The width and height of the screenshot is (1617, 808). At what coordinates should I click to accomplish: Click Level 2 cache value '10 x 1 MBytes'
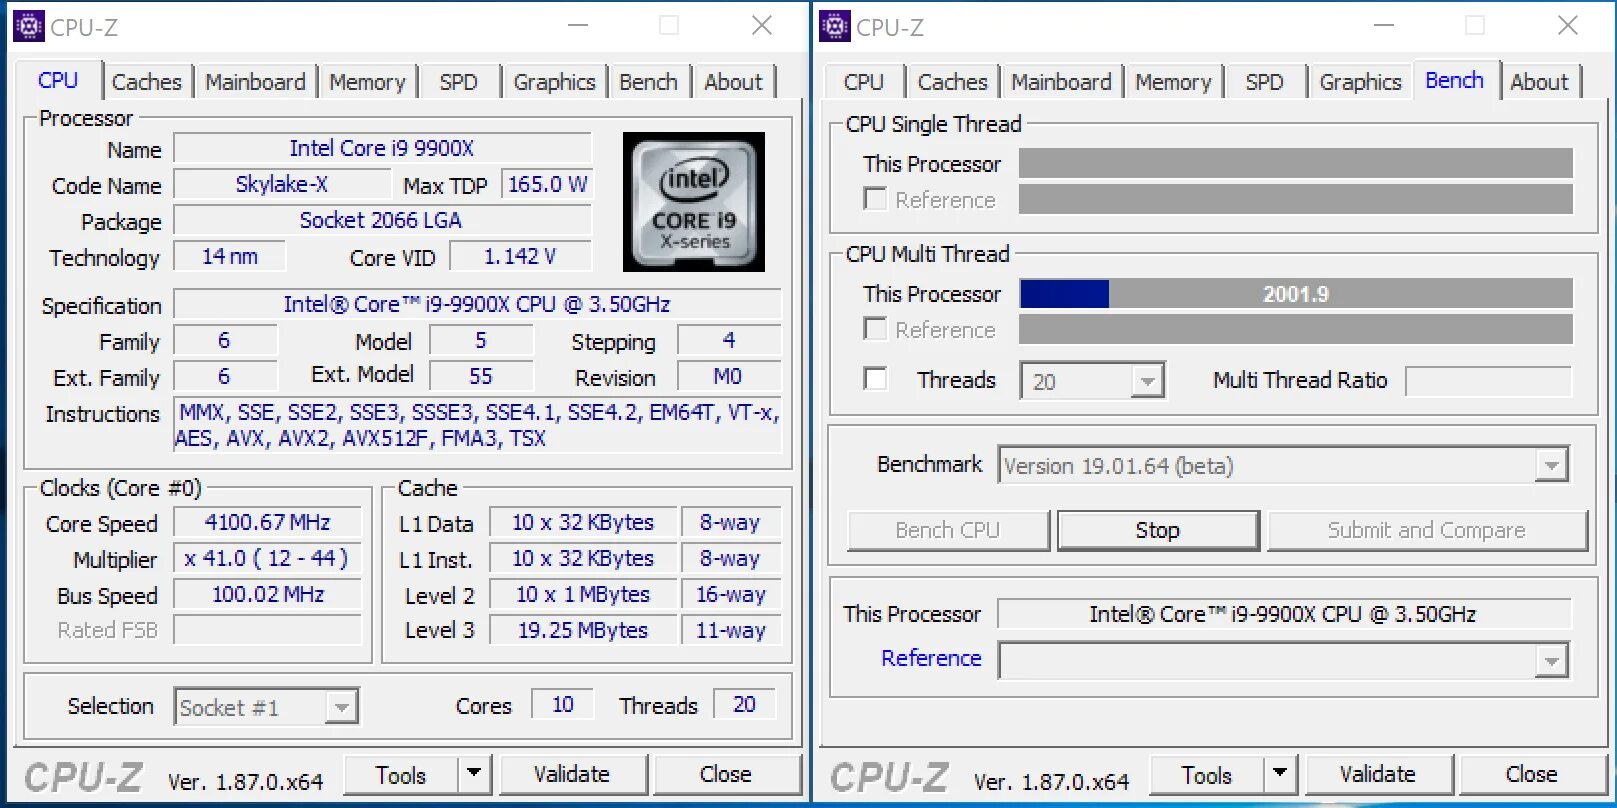coord(583,594)
